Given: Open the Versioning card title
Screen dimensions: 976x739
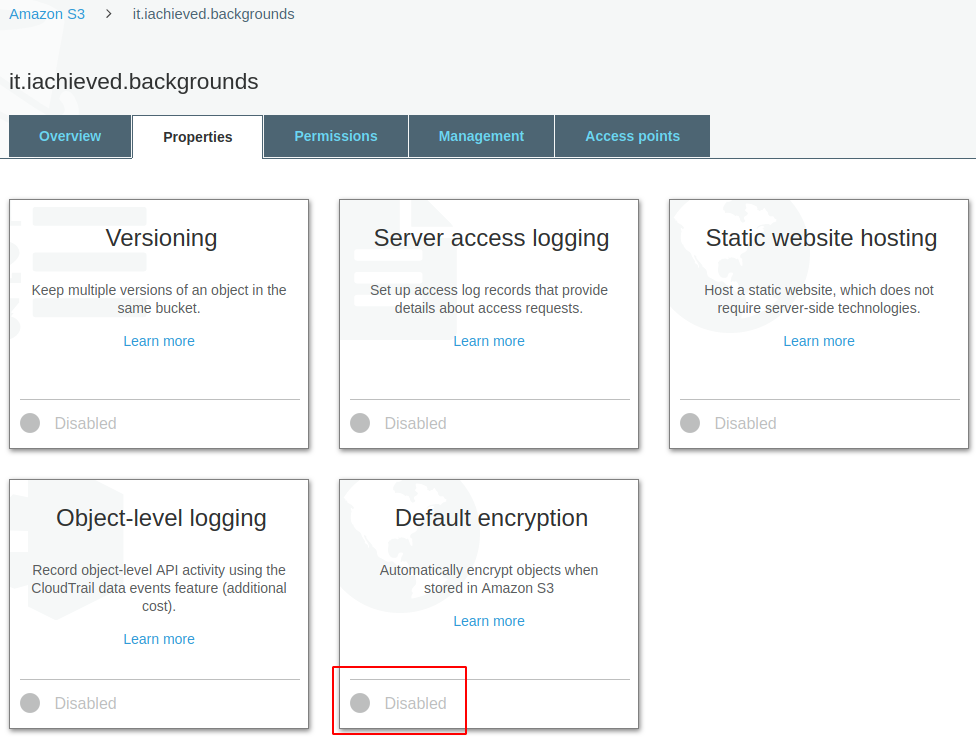Looking at the screenshot, I should (x=161, y=238).
